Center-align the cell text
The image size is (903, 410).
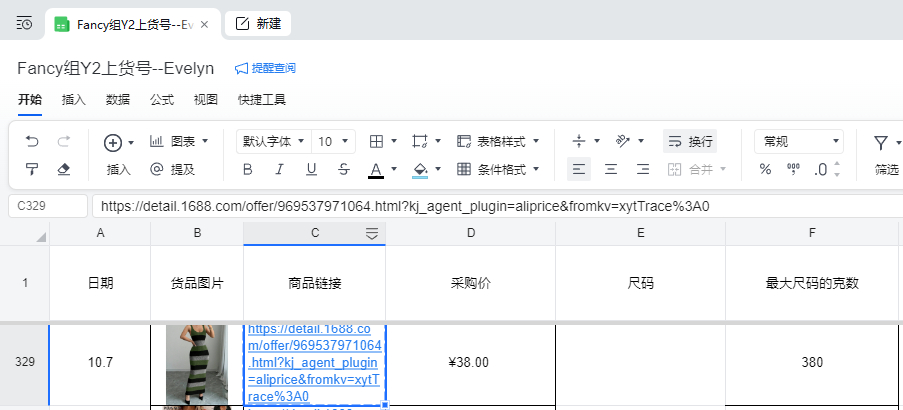611,169
